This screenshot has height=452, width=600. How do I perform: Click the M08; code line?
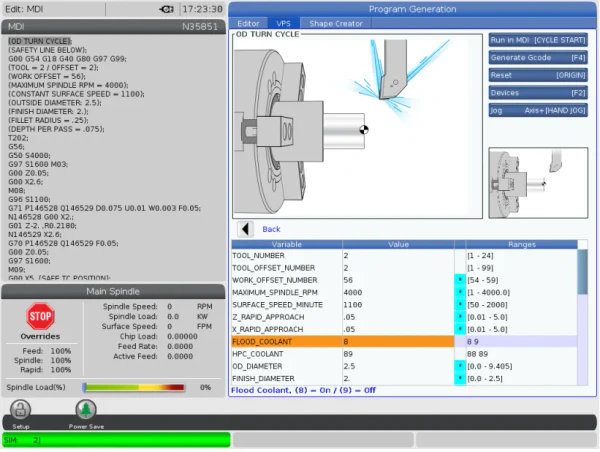tap(16, 191)
